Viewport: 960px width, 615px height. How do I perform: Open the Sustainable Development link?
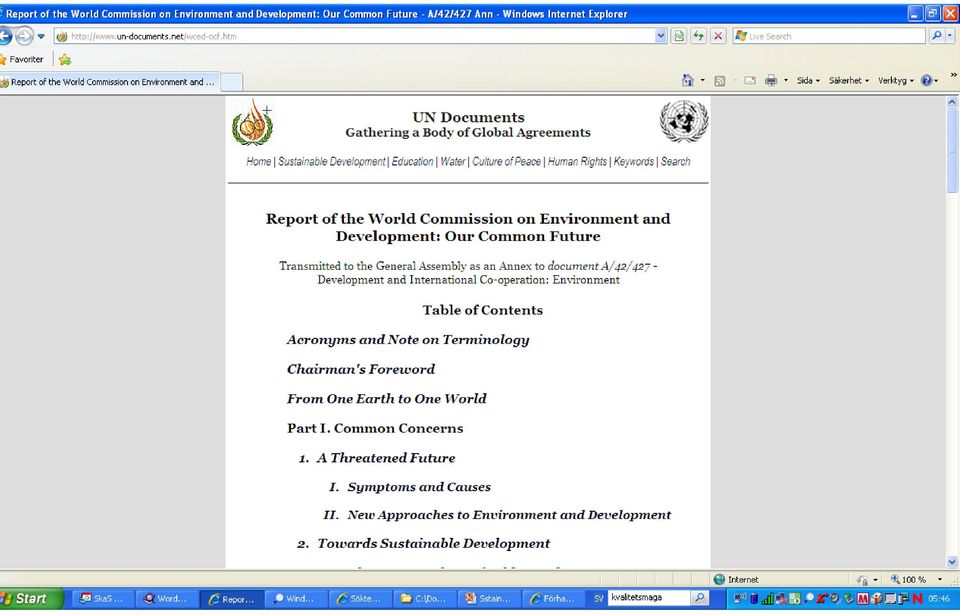[x=332, y=162]
